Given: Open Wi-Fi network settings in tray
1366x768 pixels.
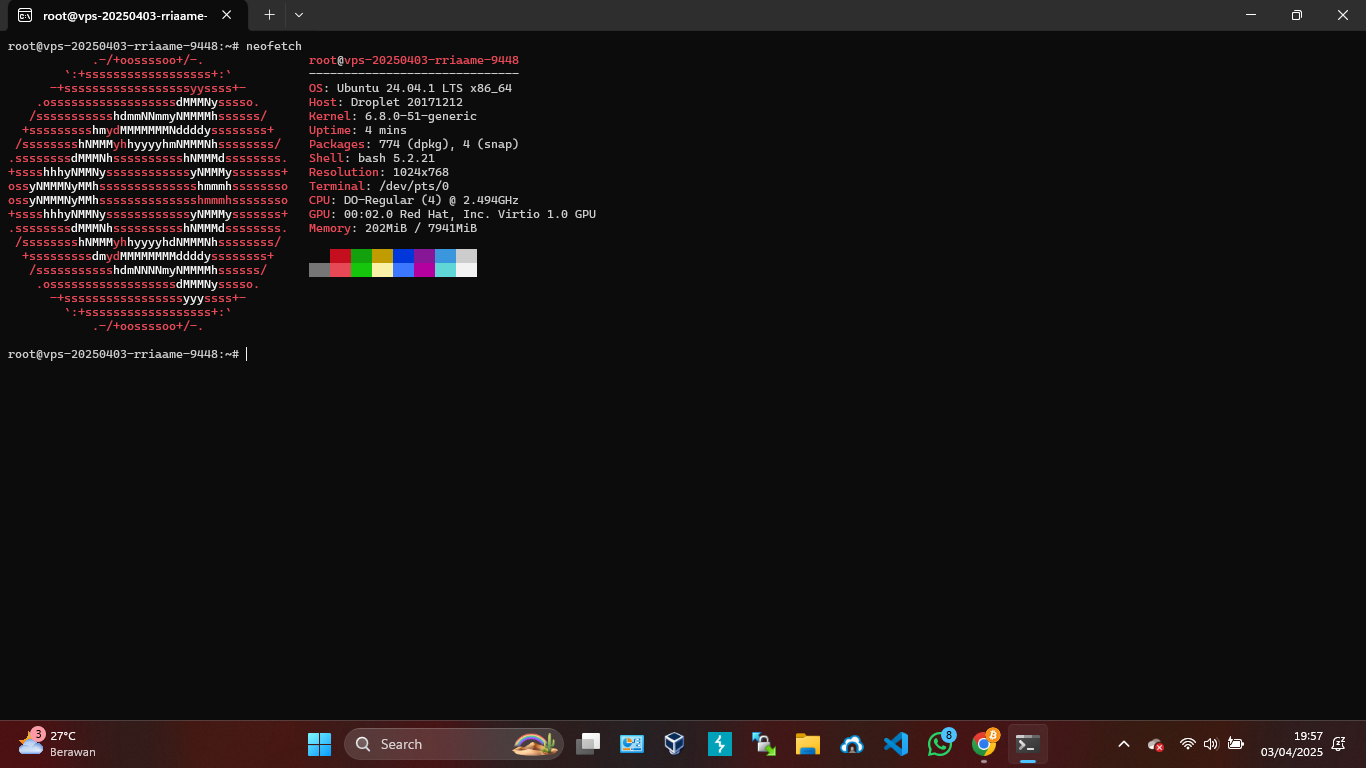Looking at the screenshot, I should click(x=1188, y=744).
